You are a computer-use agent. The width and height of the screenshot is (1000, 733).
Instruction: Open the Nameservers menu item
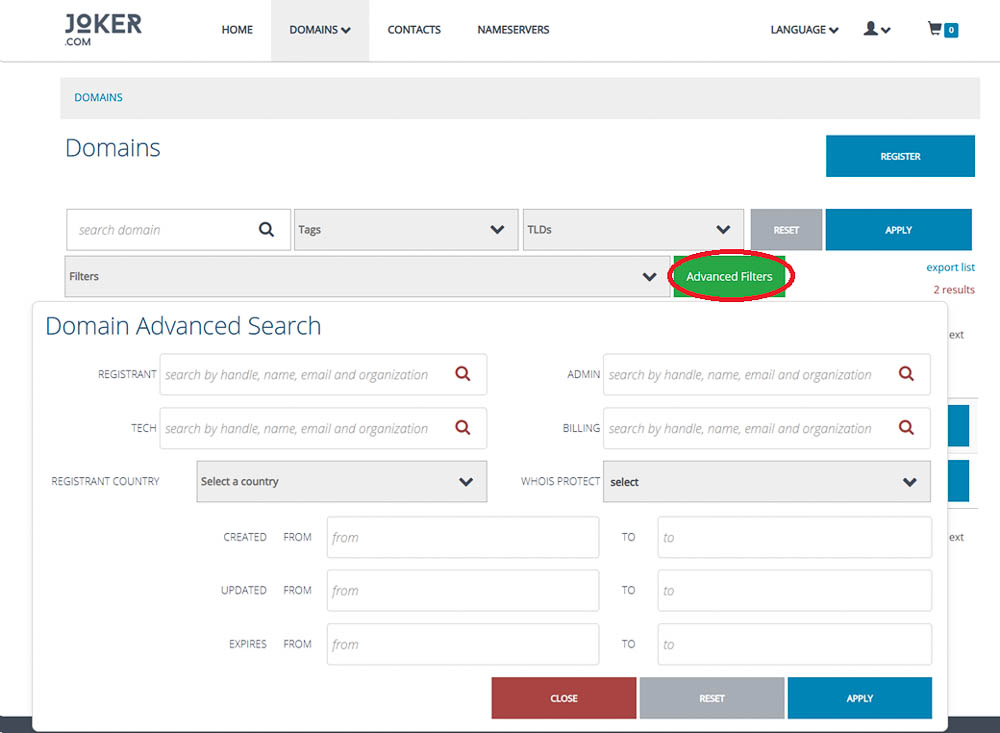[x=513, y=30]
